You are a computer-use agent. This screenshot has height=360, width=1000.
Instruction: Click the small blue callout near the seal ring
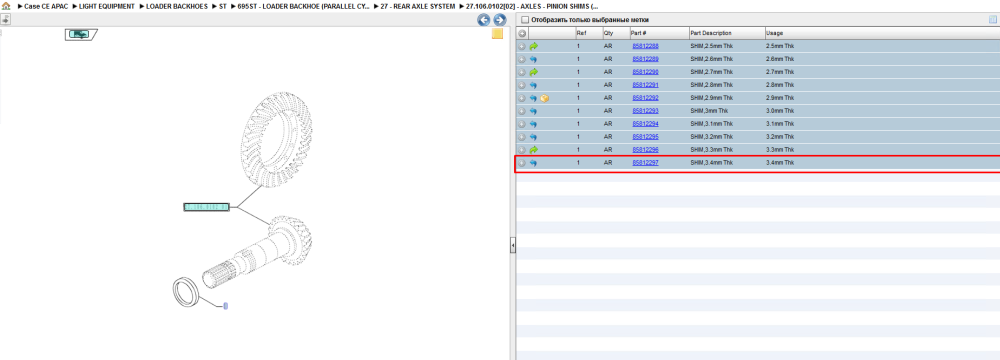[225, 306]
